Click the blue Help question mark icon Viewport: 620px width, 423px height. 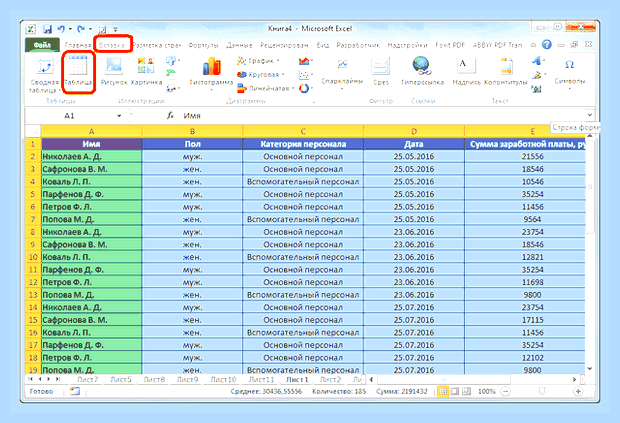tap(546, 44)
